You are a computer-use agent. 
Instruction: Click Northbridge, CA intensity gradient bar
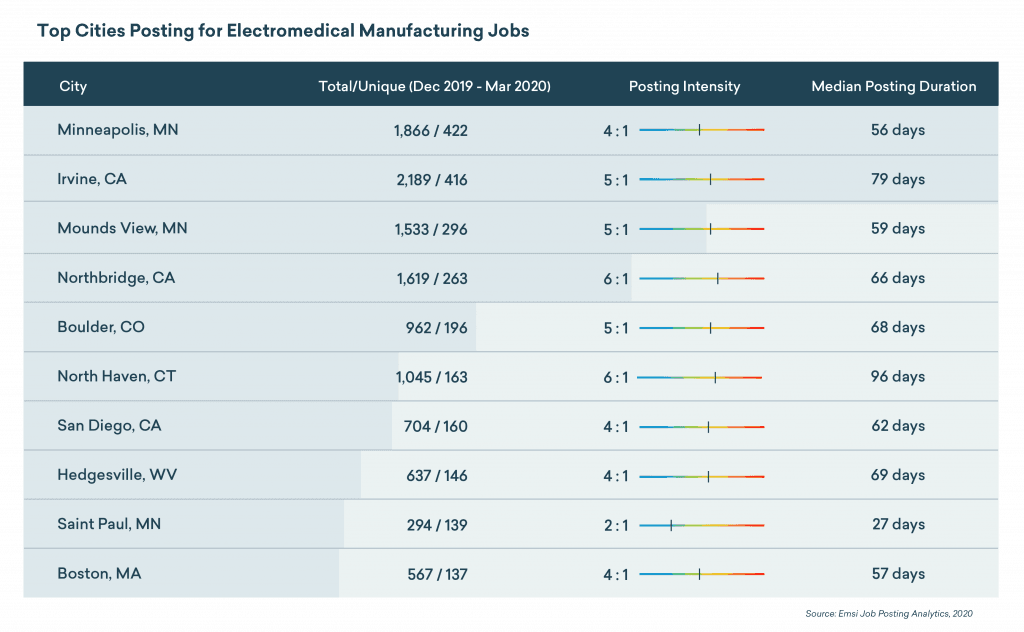(x=701, y=278)
